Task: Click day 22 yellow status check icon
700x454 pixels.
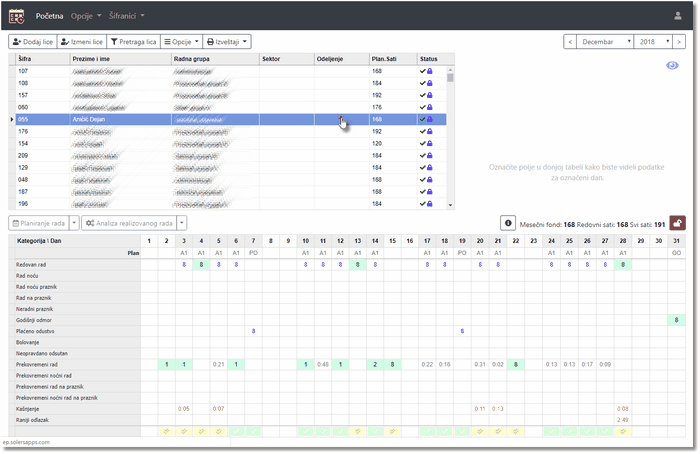Action: pos(516,431)
